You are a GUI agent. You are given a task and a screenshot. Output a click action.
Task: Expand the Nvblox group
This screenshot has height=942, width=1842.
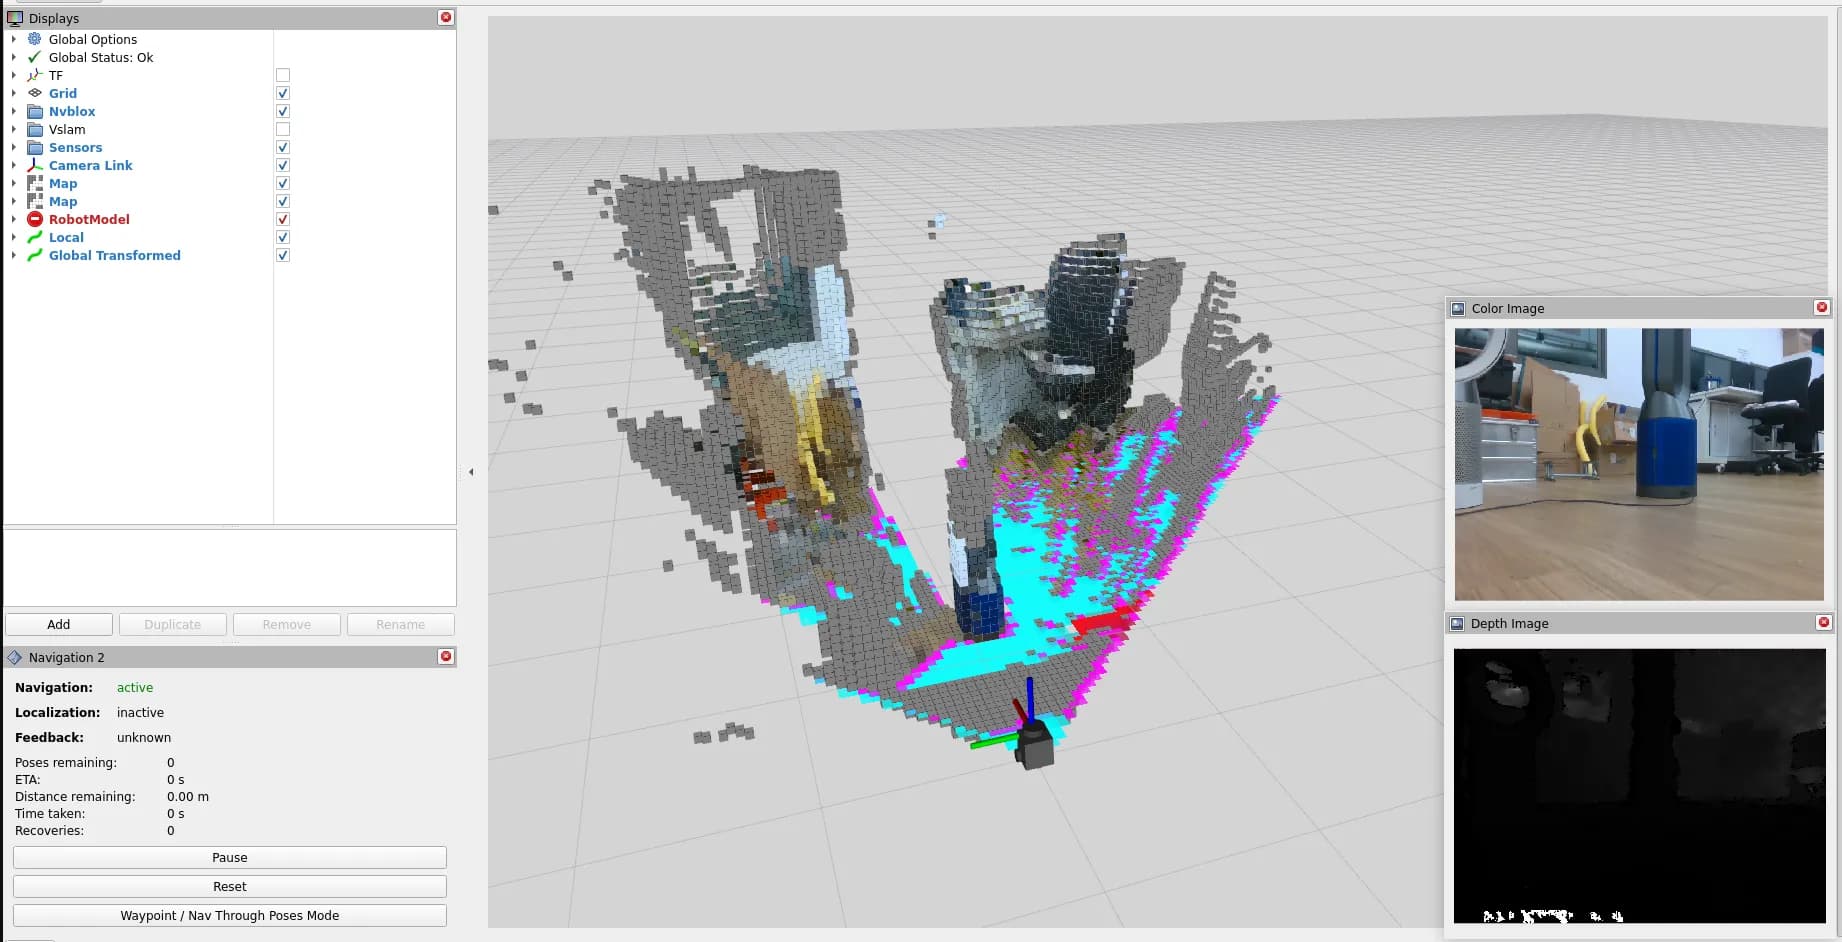click(14, 111)
